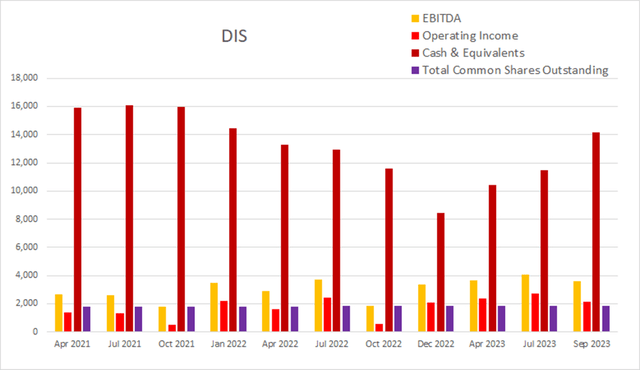Select the Oct 2022 yellow EBITDA bar
The image size is (640, 370).
pos(370,319)
